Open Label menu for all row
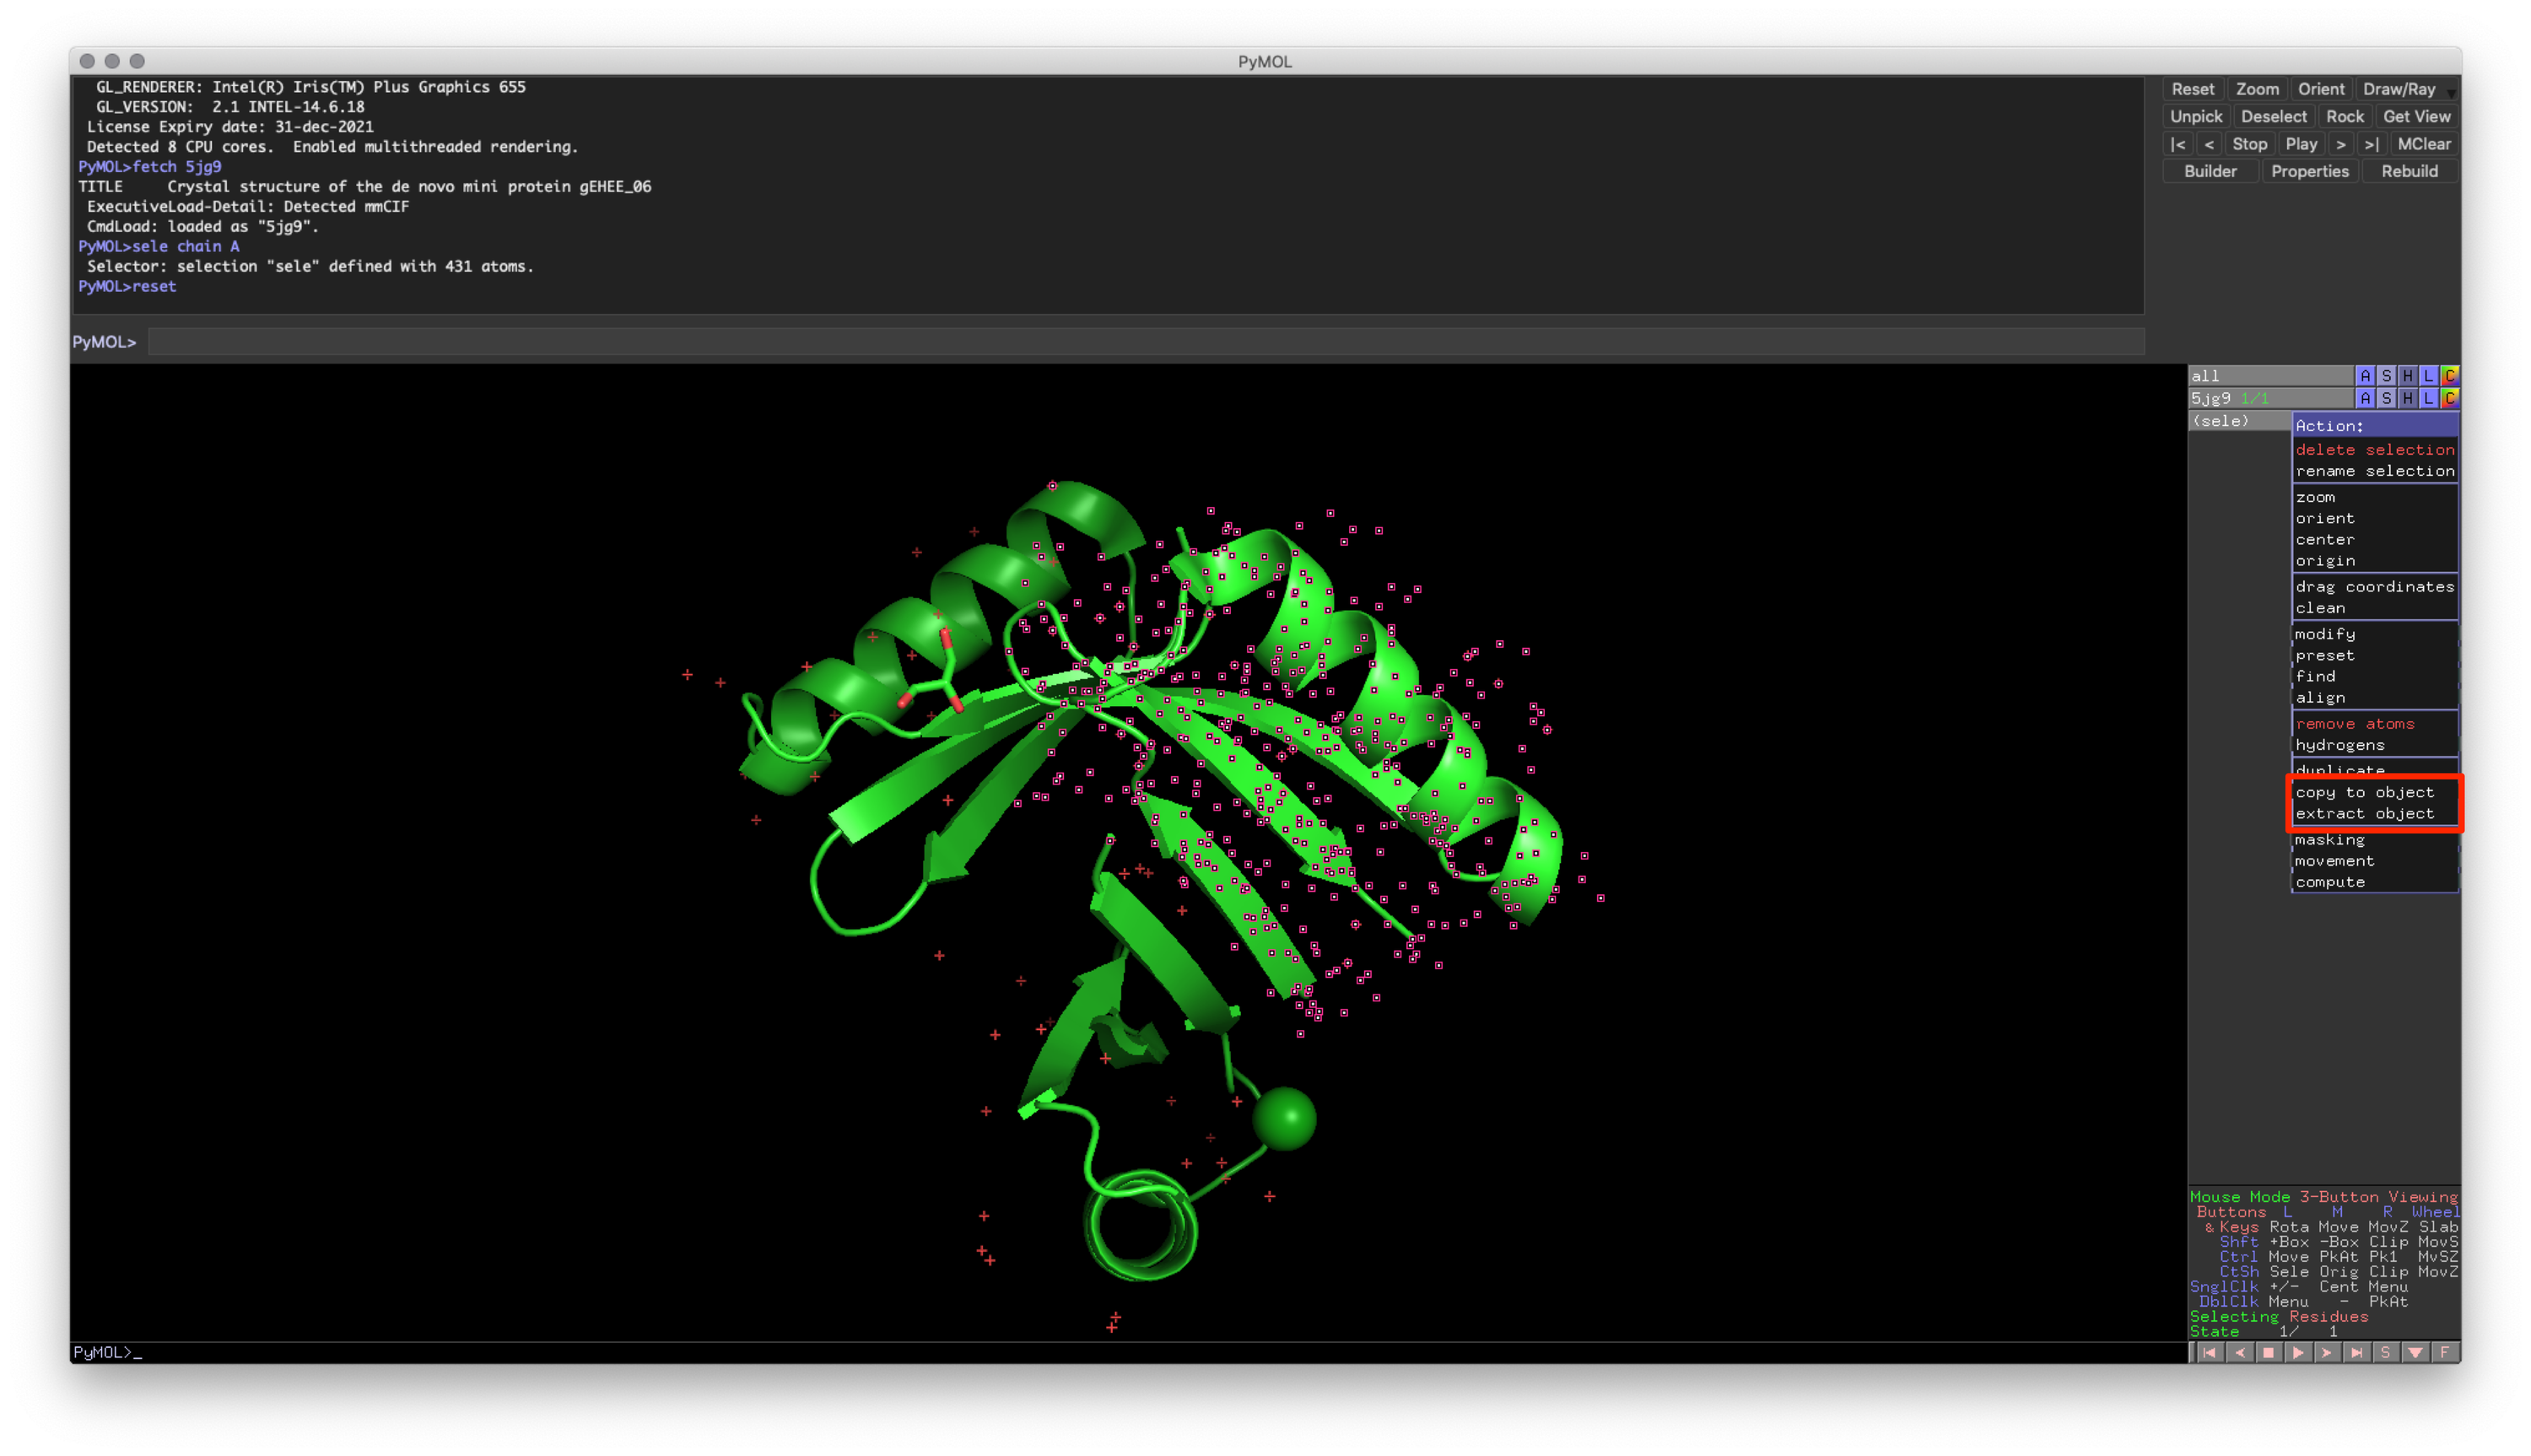 2428,376
